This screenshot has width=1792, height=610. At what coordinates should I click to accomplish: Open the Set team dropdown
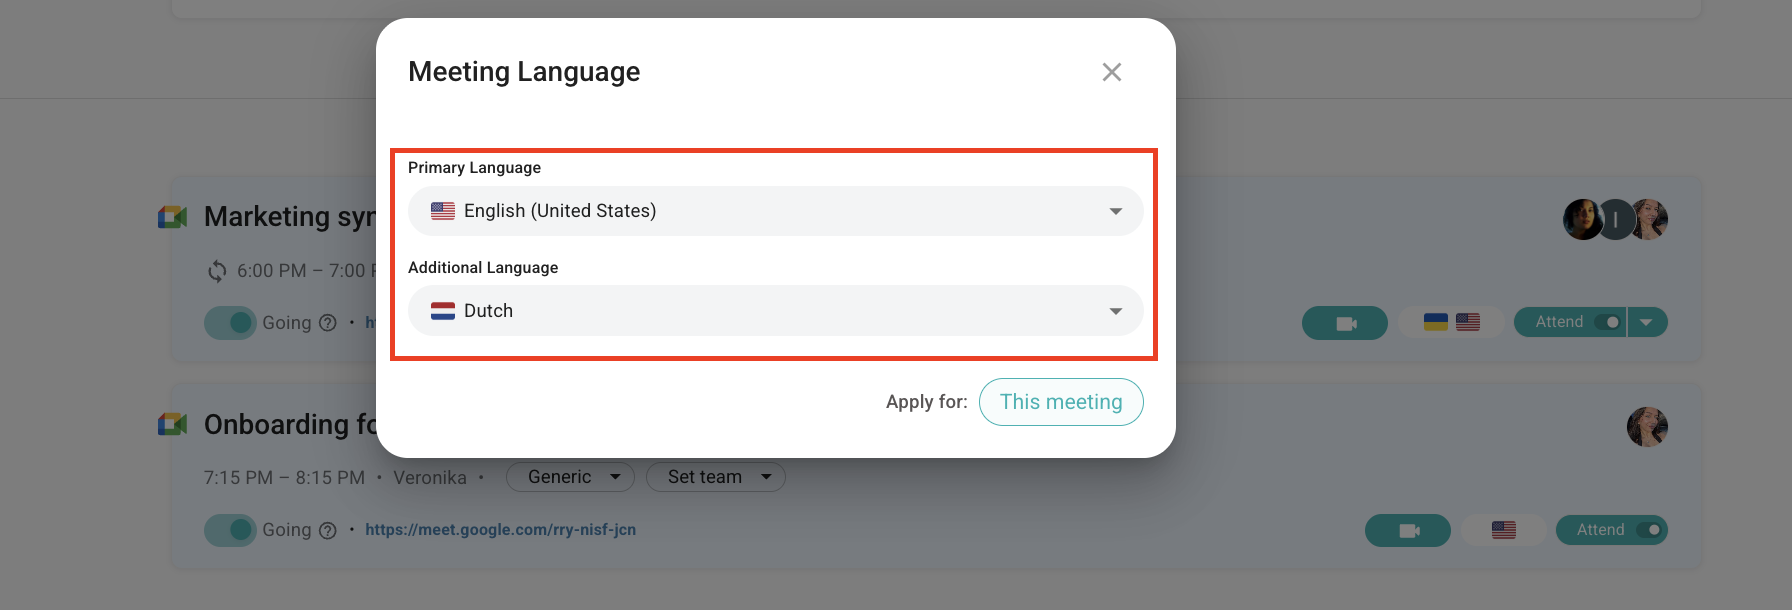(715, 477)
